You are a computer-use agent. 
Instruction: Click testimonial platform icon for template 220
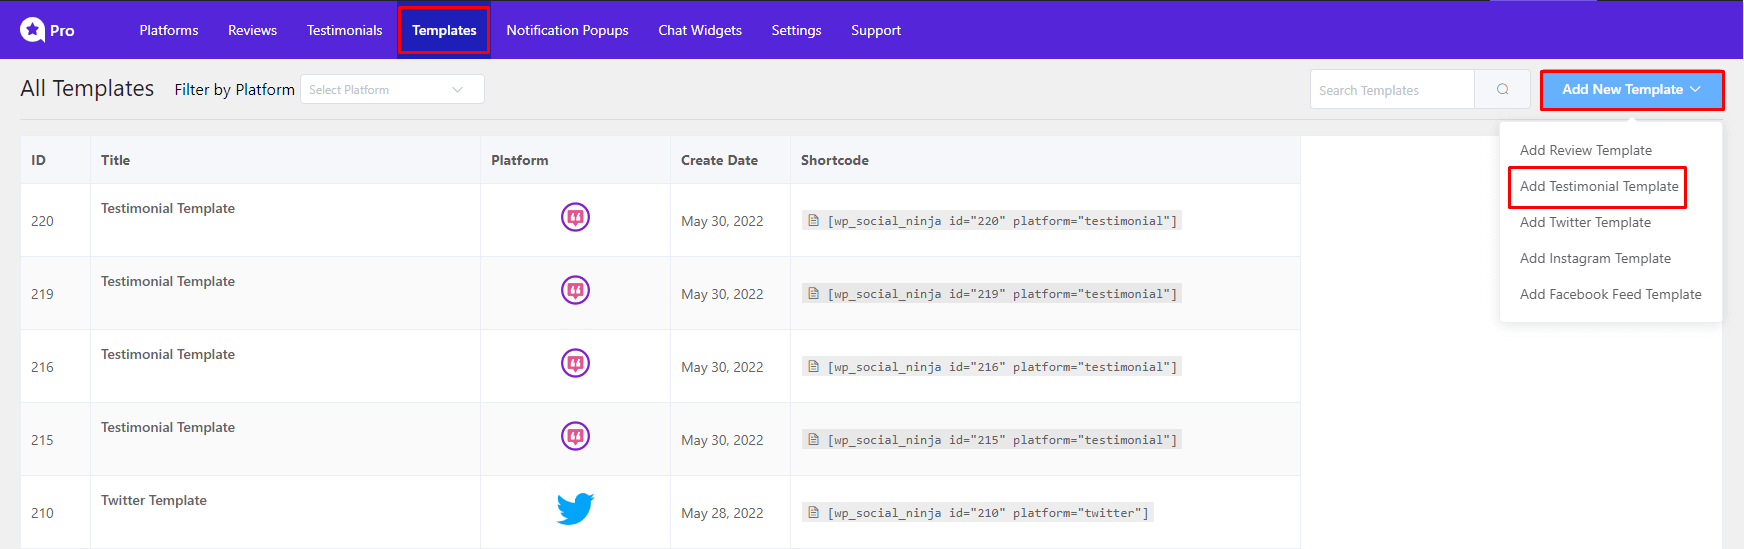tap(575, 217)
